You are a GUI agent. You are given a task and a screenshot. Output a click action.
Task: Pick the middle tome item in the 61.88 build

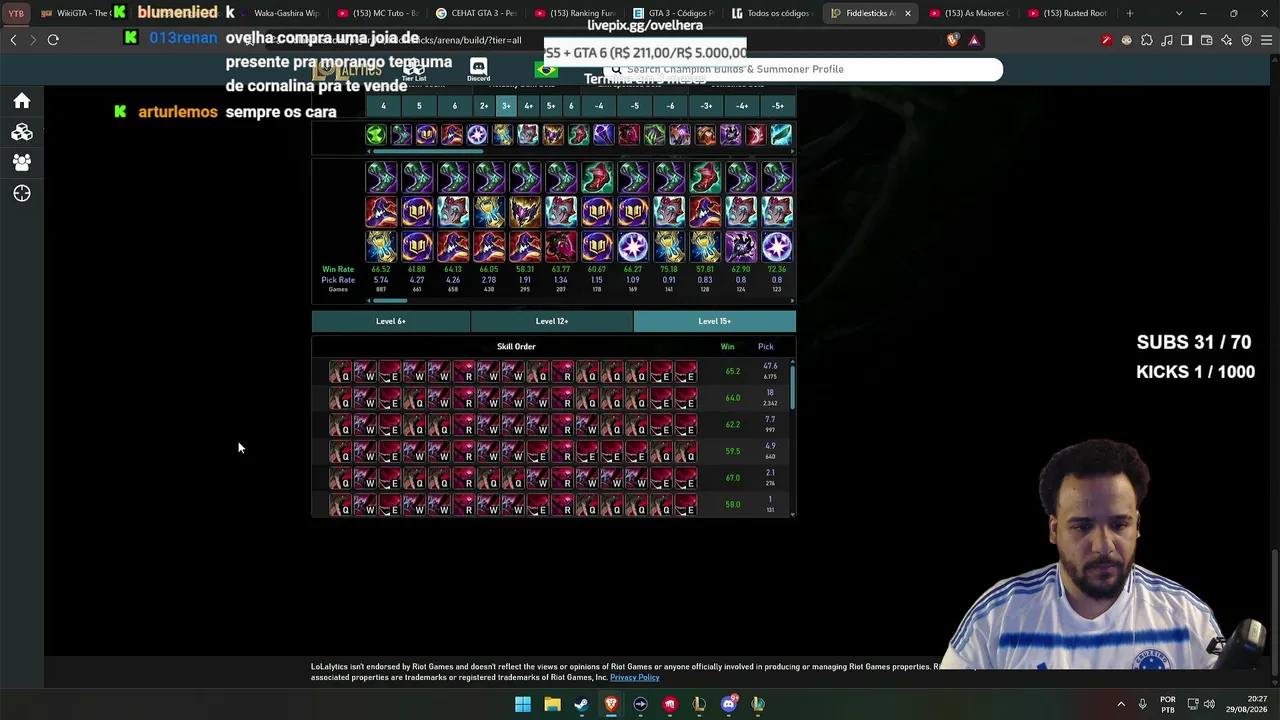tap(417, 212)
